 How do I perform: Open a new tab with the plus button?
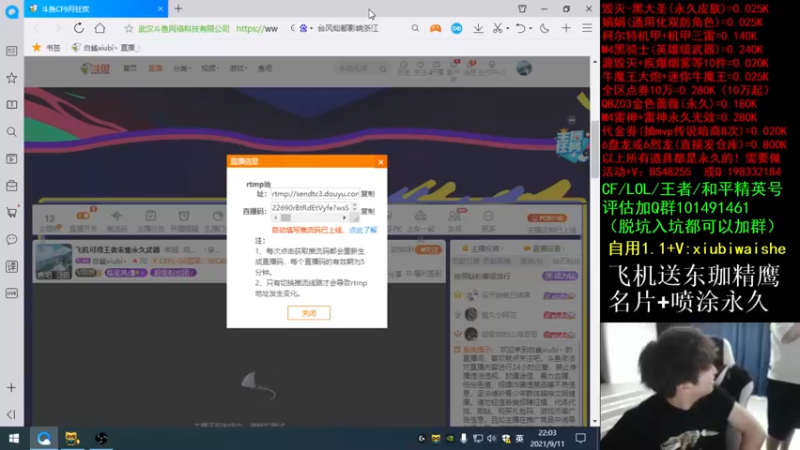(x=178, y=9)
